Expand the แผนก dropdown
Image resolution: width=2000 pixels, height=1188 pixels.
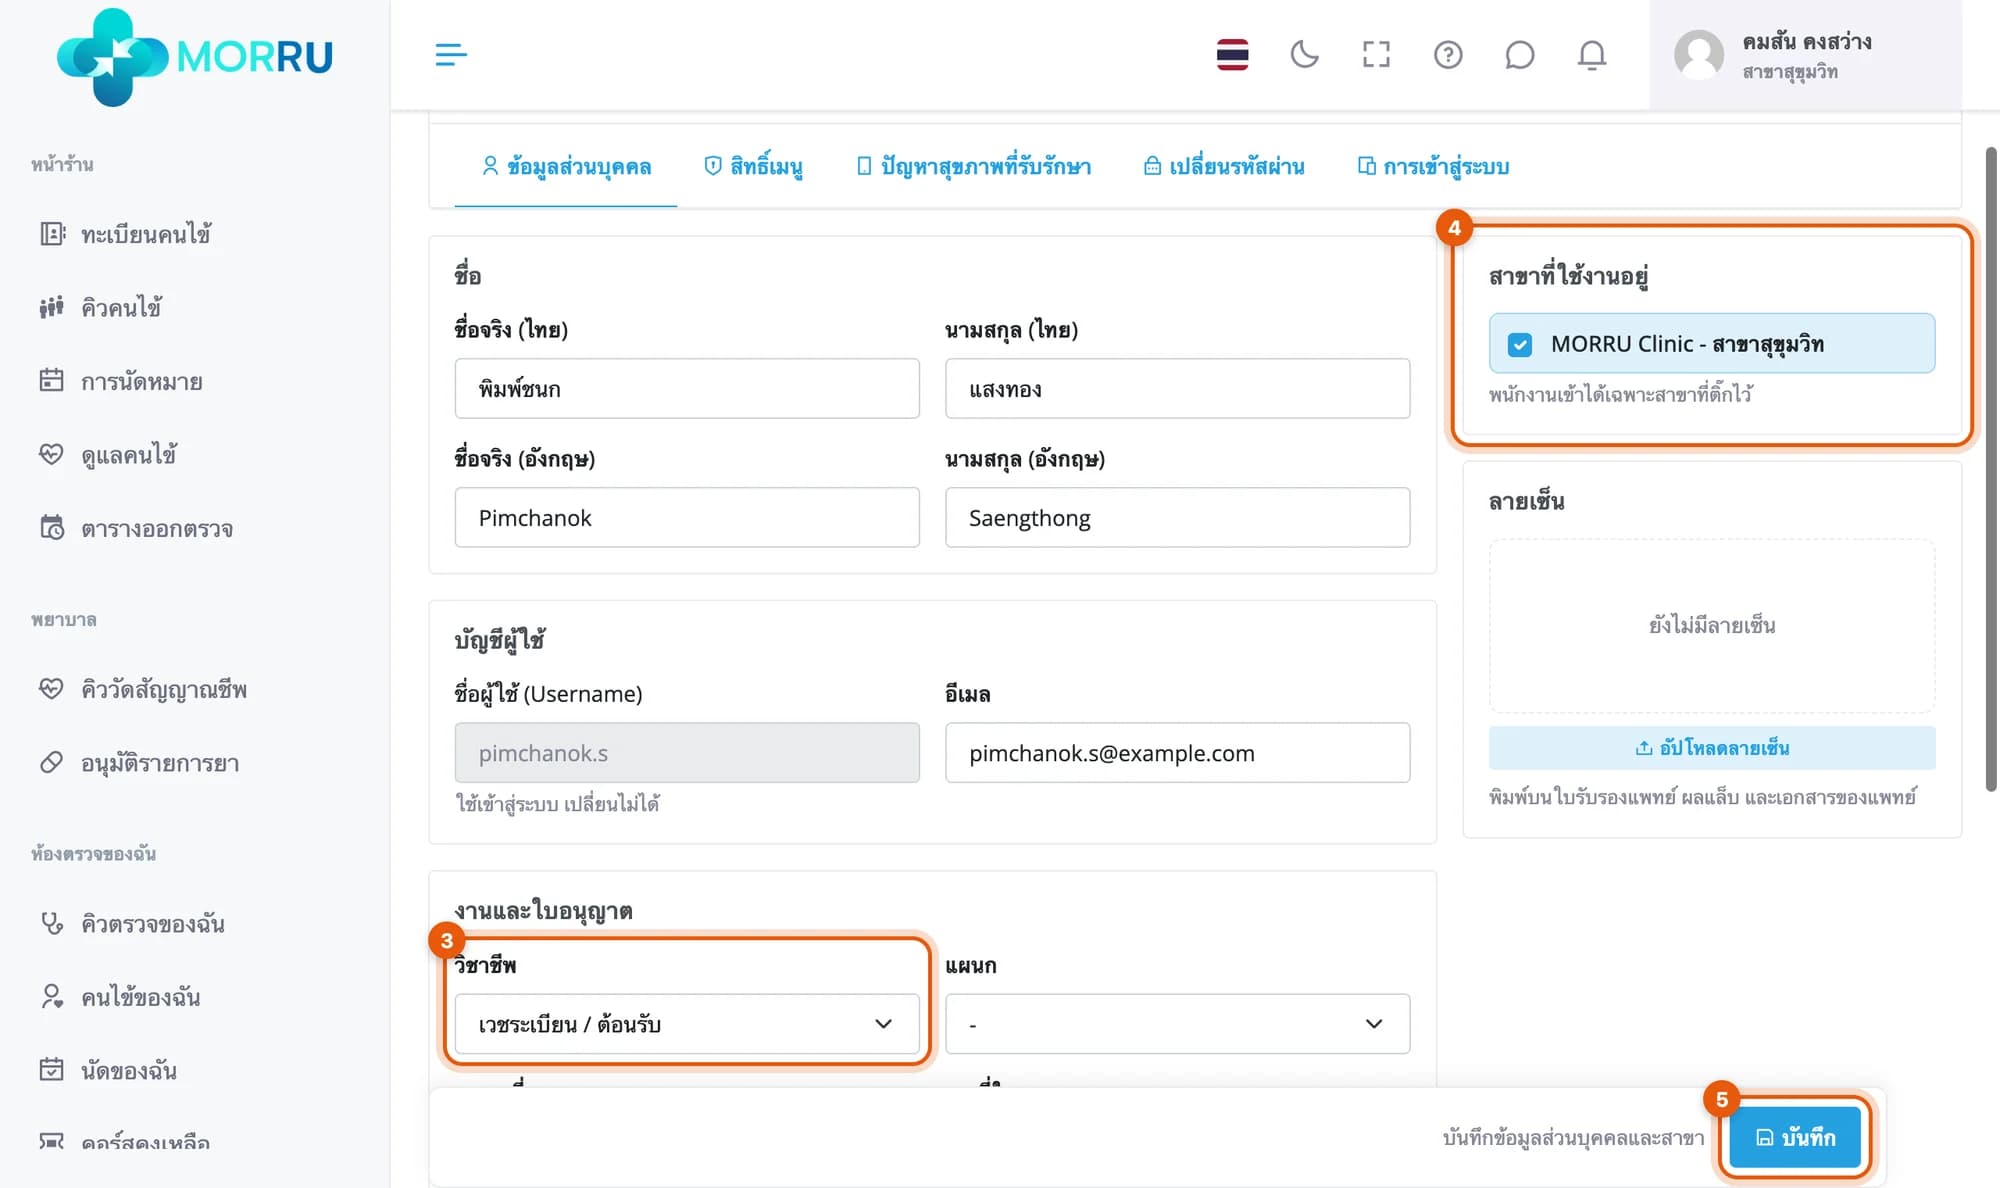tap(1177, 1024)
